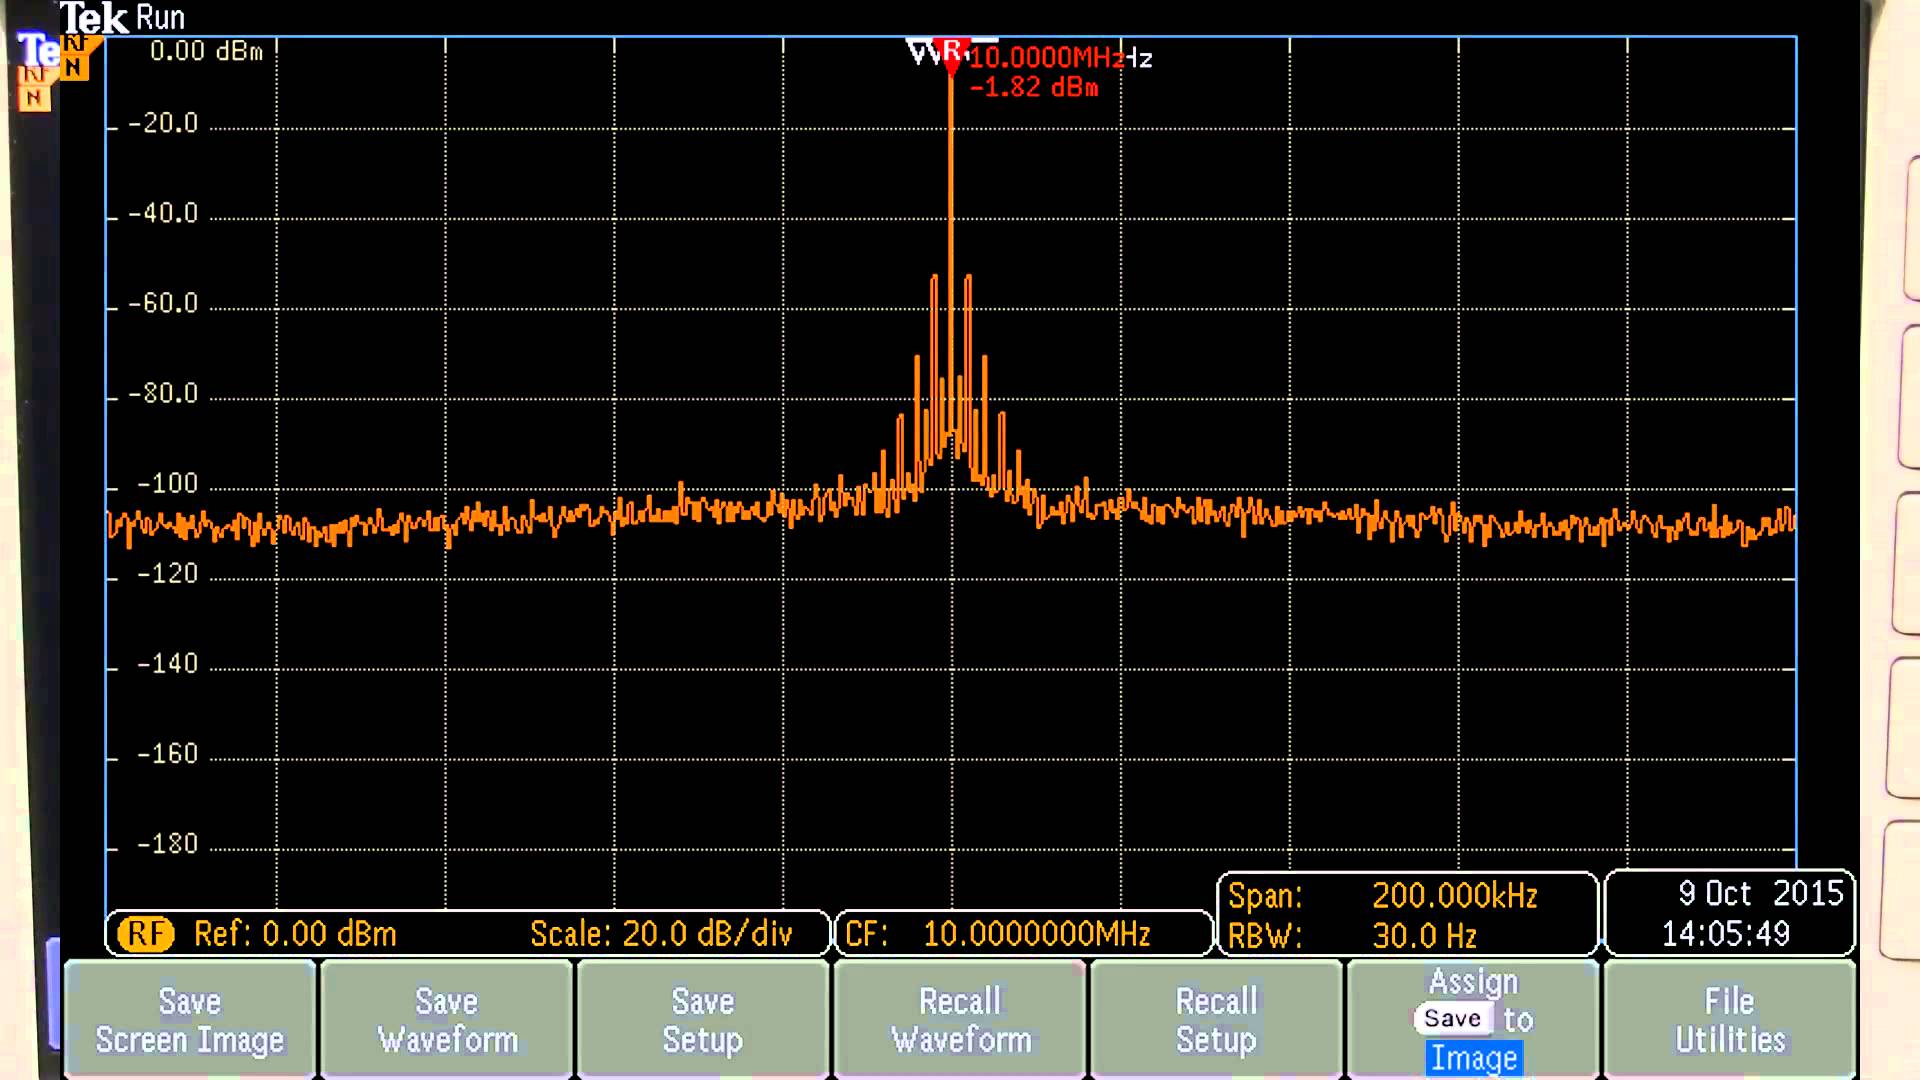Toggle the Run acquisition status
1920x1080 pixels.
(x=160, y=18)
